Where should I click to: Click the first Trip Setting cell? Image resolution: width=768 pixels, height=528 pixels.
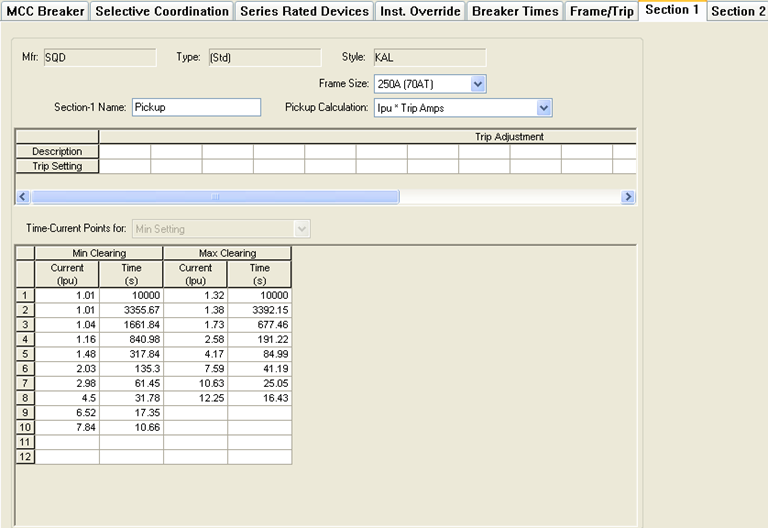(x=124, y=166)
